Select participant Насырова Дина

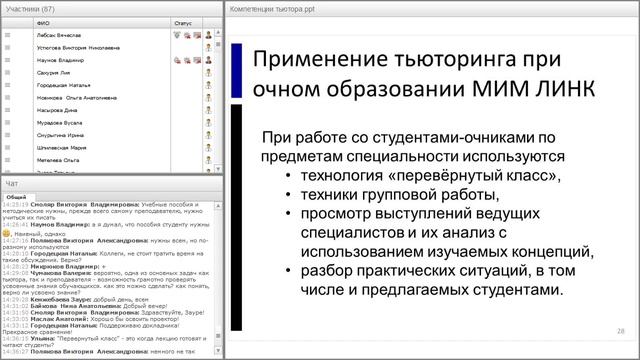tap(57, 110)
